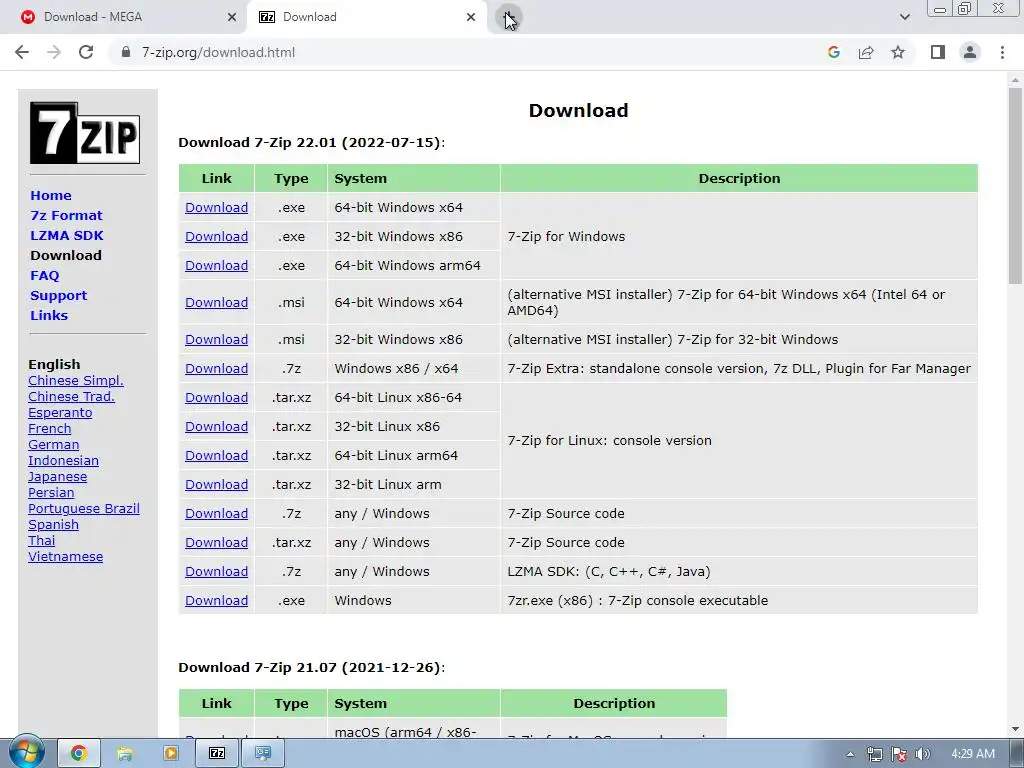Switch language to Esperanto
The width and height of the screenshot is (1024, 768).
pos(60,413)
